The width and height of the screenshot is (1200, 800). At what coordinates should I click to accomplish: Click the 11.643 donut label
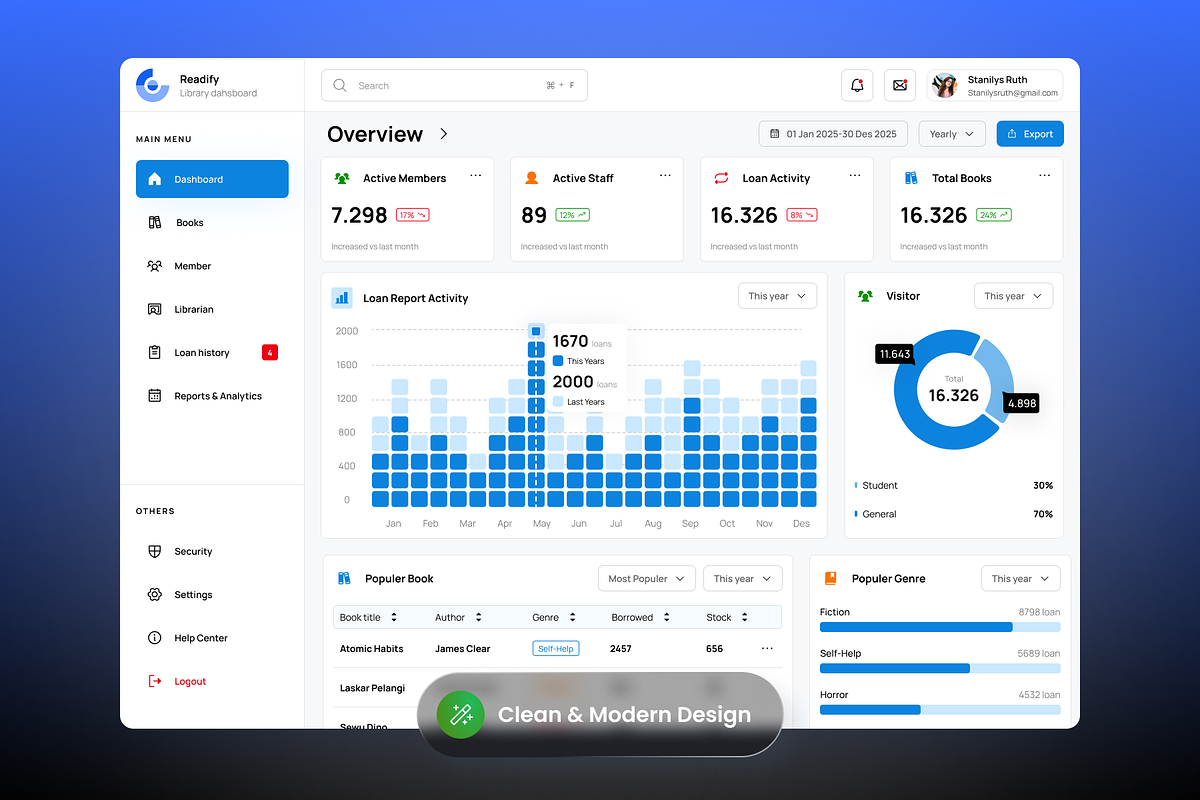[895, 354]
